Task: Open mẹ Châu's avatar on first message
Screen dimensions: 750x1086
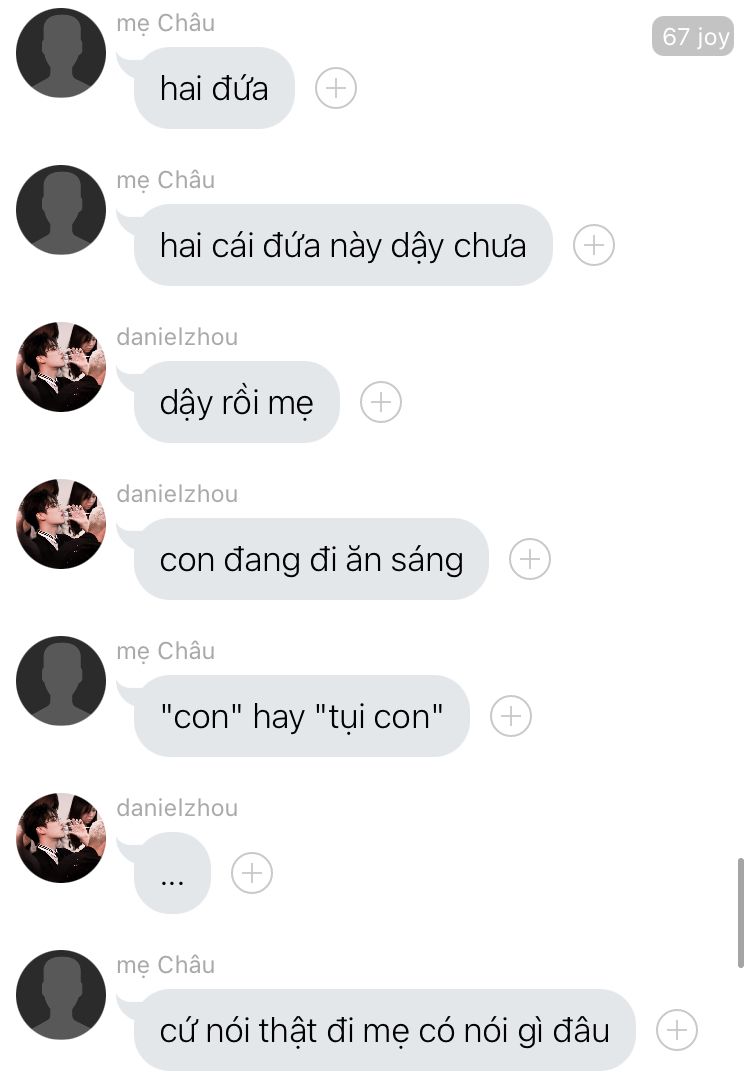Action: click(x=61, y=53)
